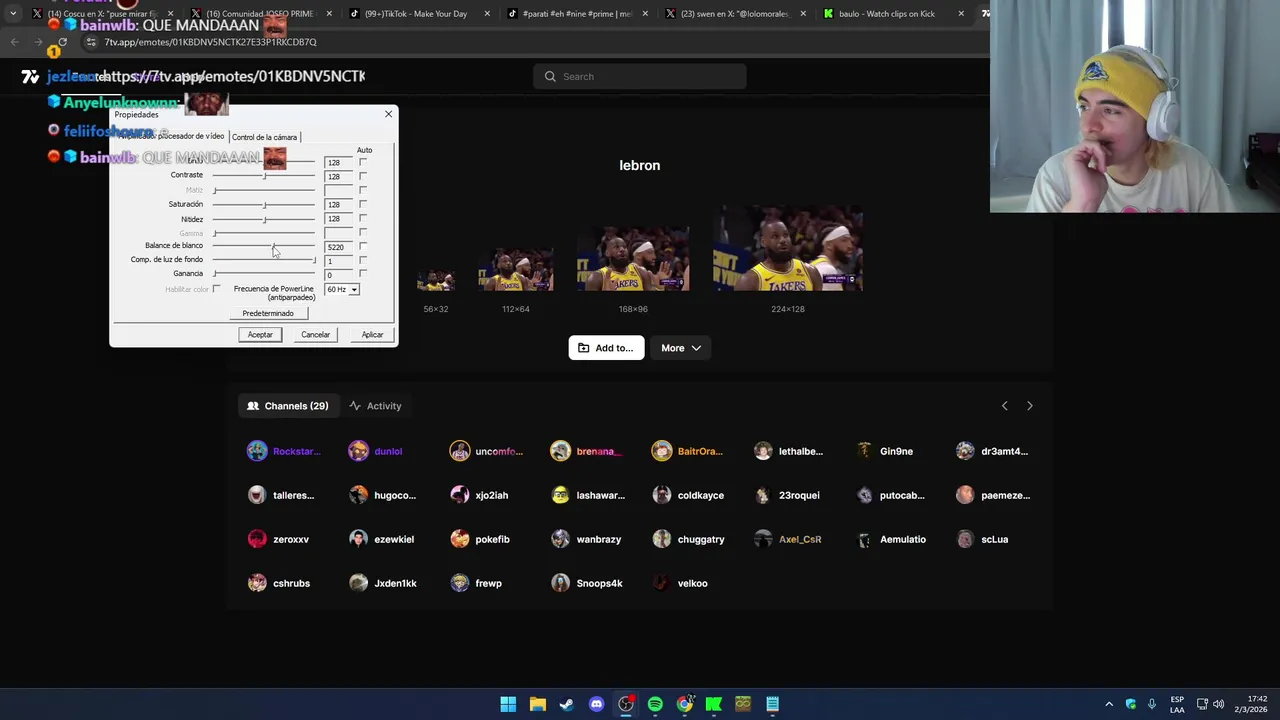Click the microphone tray icon
1280x720 pixels.
tap(1152, 704)
